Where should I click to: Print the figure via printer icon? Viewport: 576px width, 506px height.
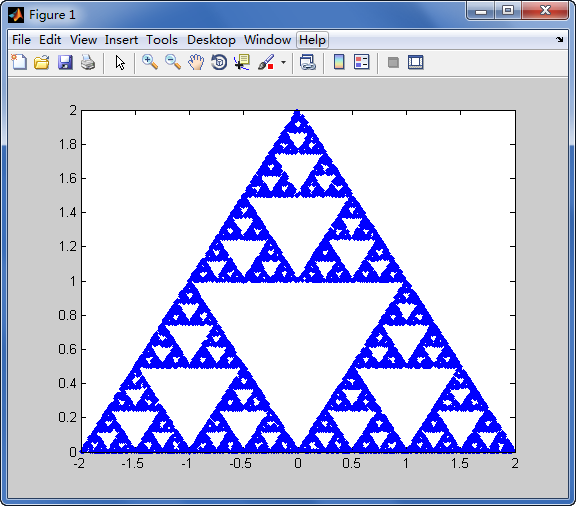pos(88,62)
